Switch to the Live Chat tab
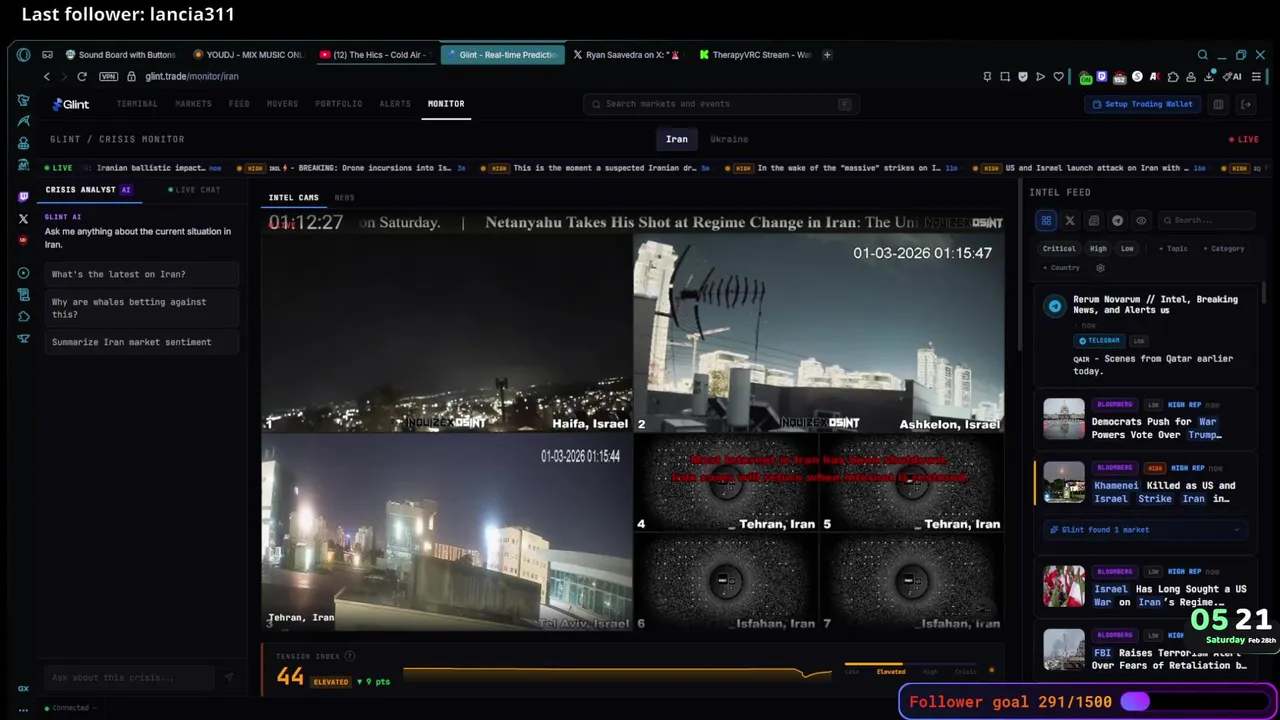 point(194,190)
